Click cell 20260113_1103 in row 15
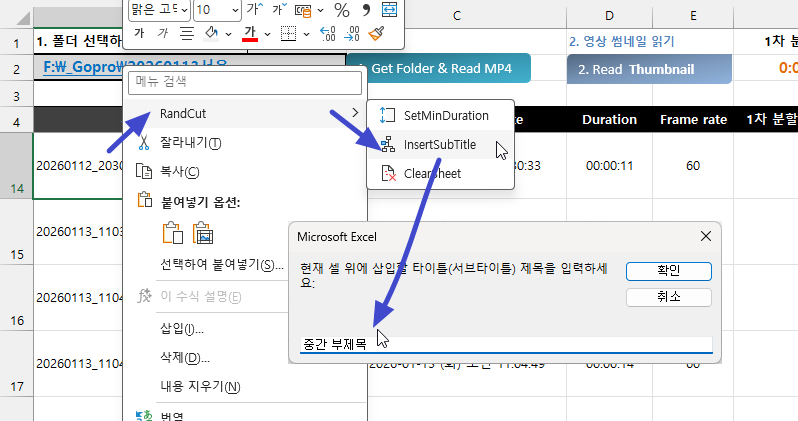The image size is (798, 421). click(x=79, y=232)
